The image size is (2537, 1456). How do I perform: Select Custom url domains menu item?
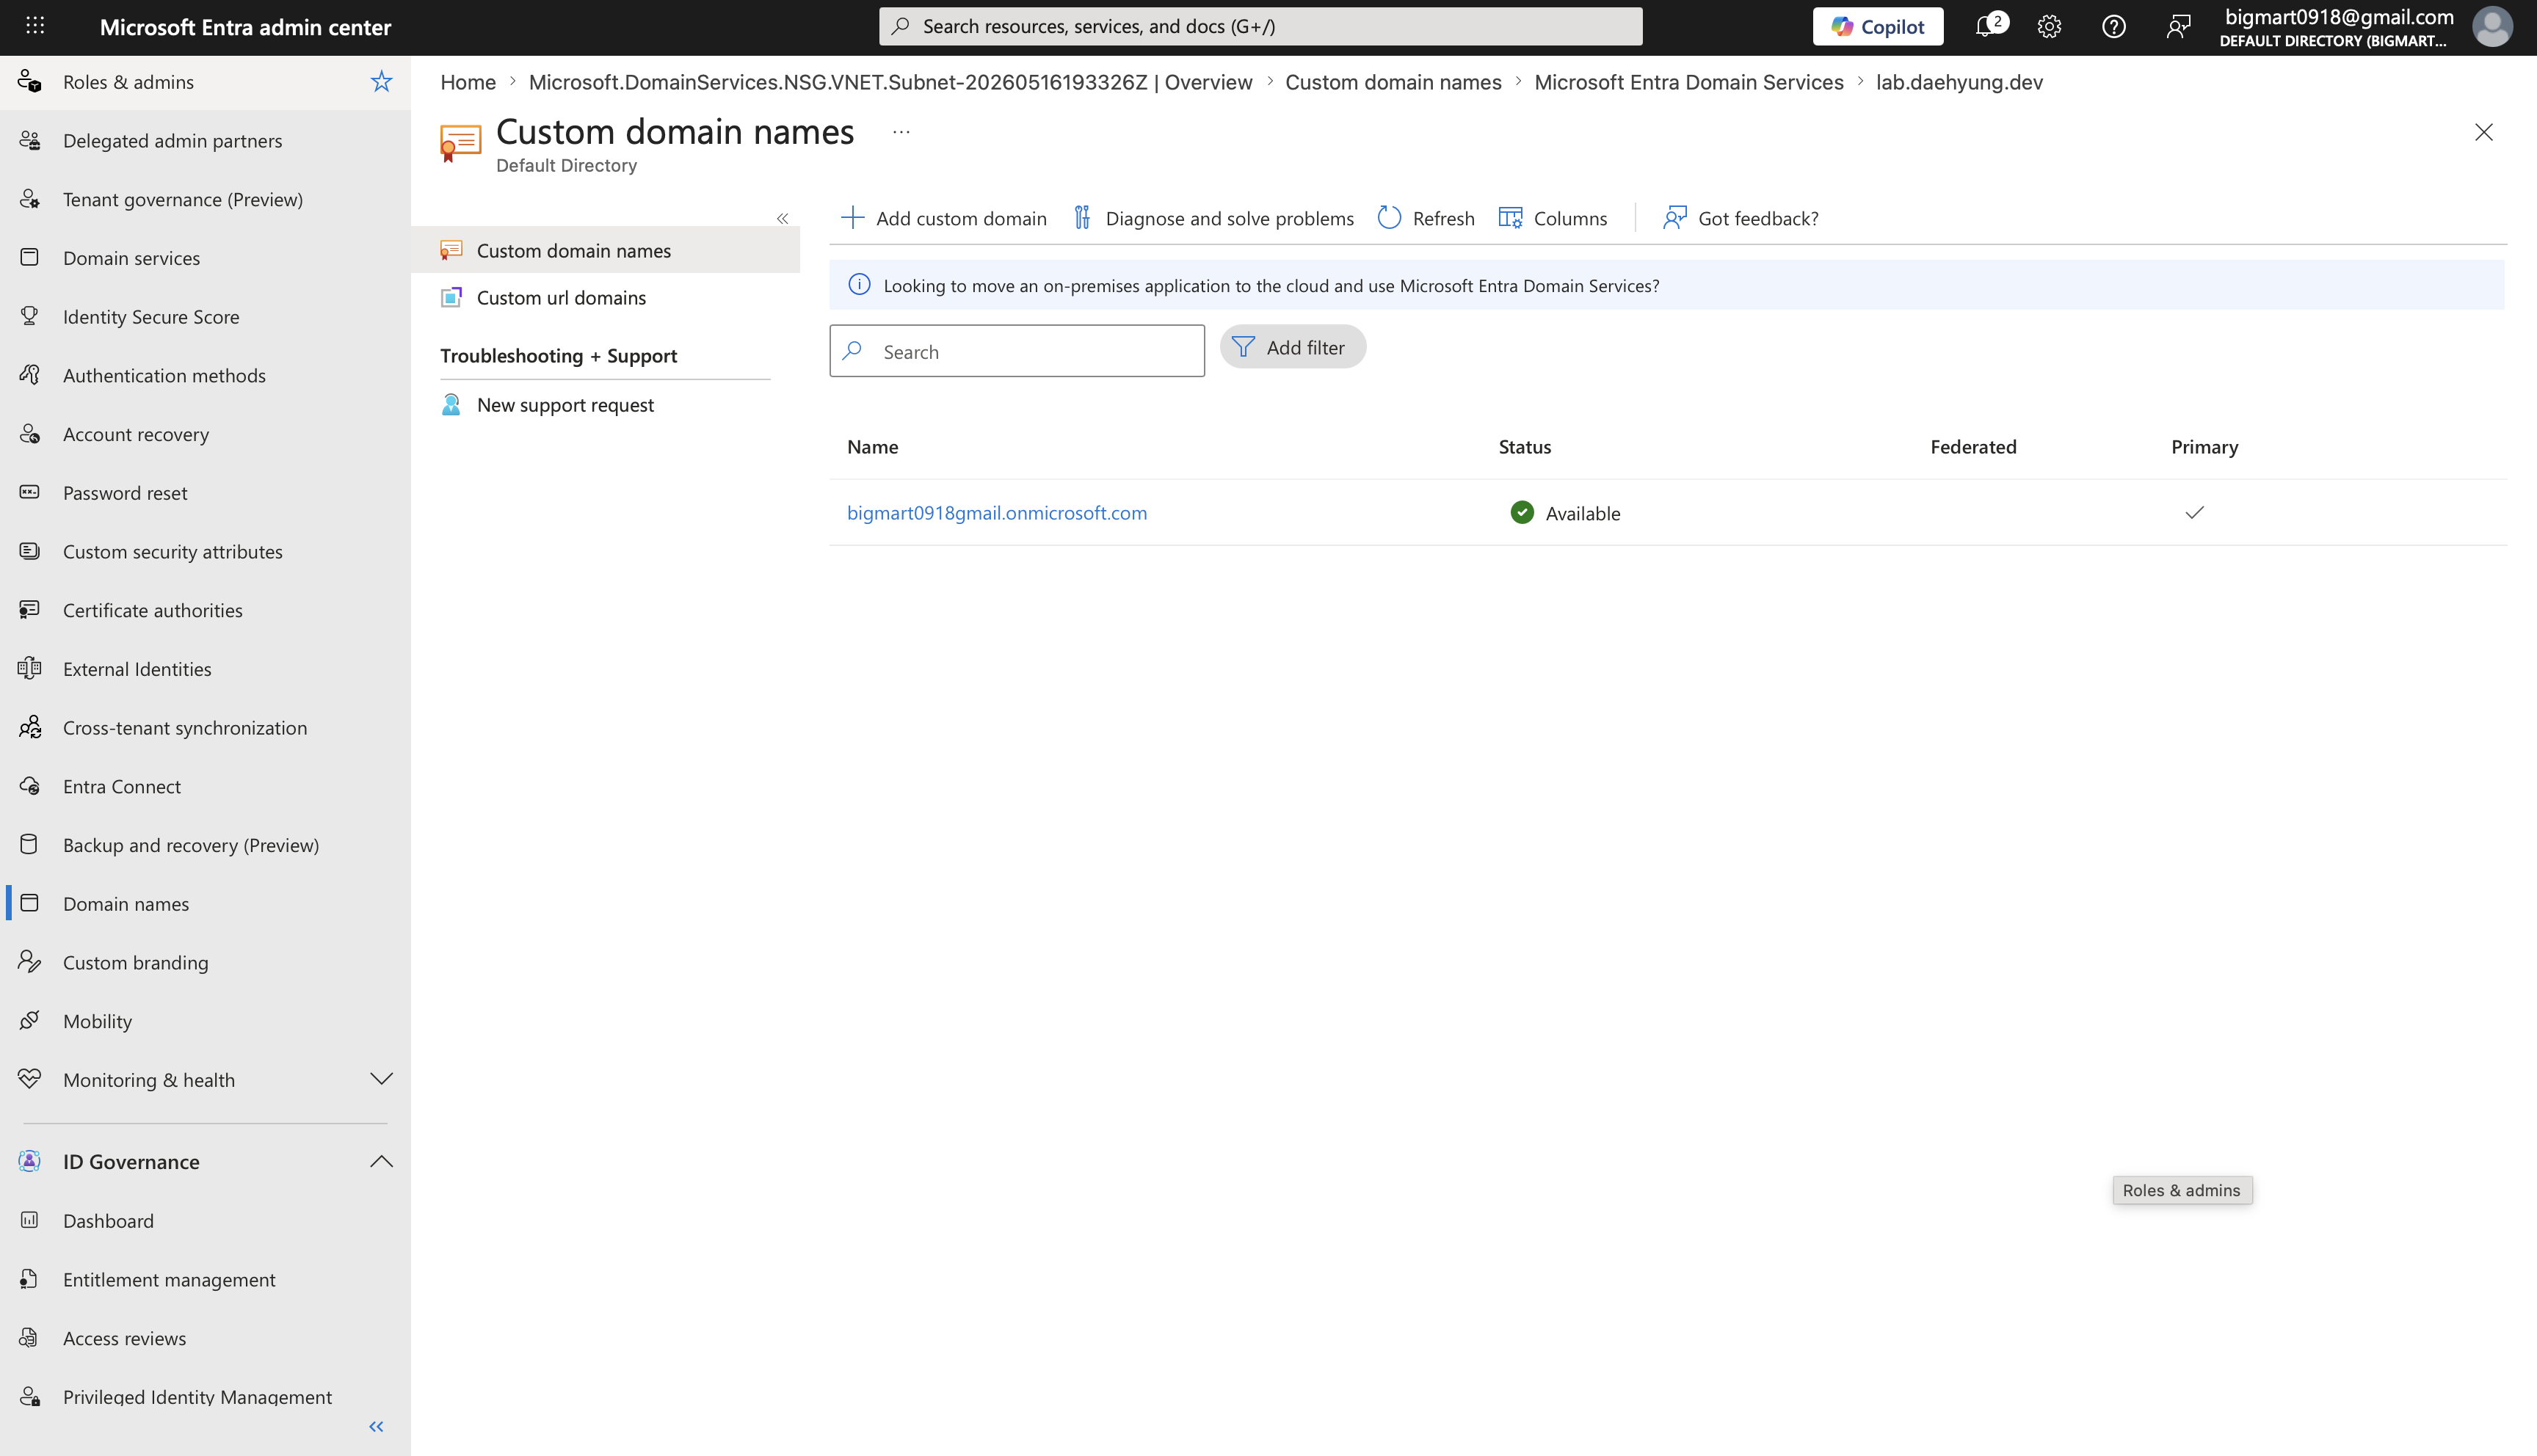pyautogui.click(x=605, y=297)
